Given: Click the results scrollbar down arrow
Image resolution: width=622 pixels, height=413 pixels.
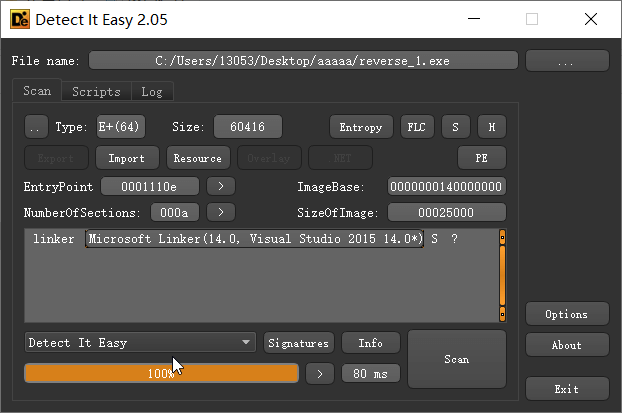Looking at the screenshot, I should click(x=502, y=314).
